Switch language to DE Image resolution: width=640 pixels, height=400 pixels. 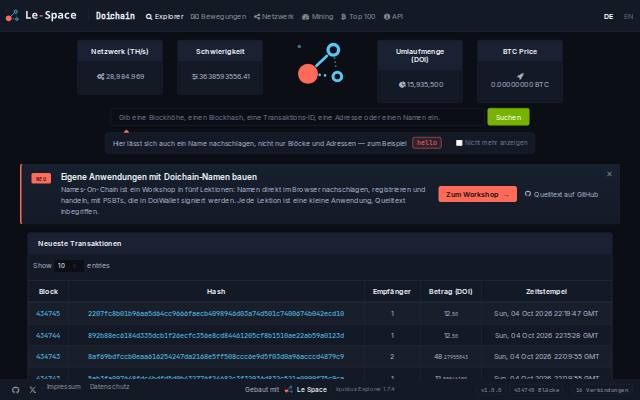pos(608,16)
